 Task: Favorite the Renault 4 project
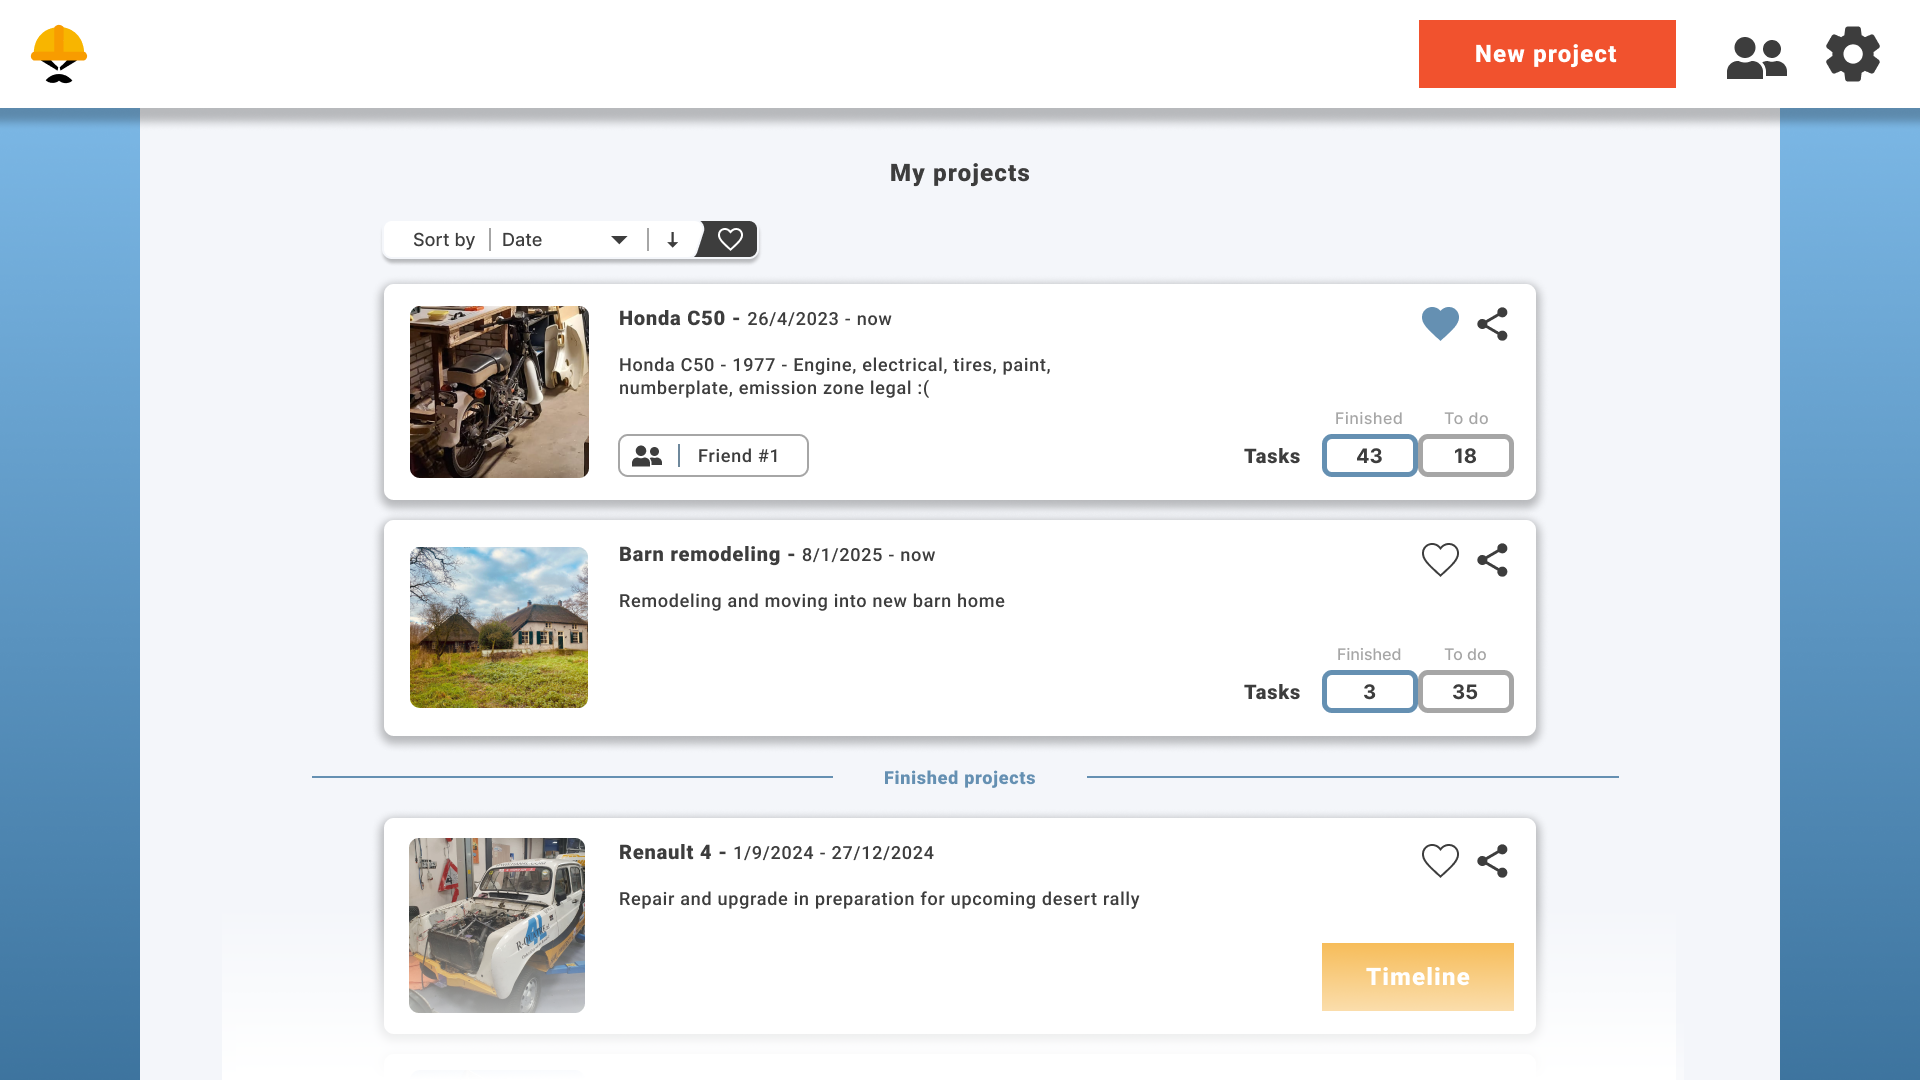(x=1440, y=861)
